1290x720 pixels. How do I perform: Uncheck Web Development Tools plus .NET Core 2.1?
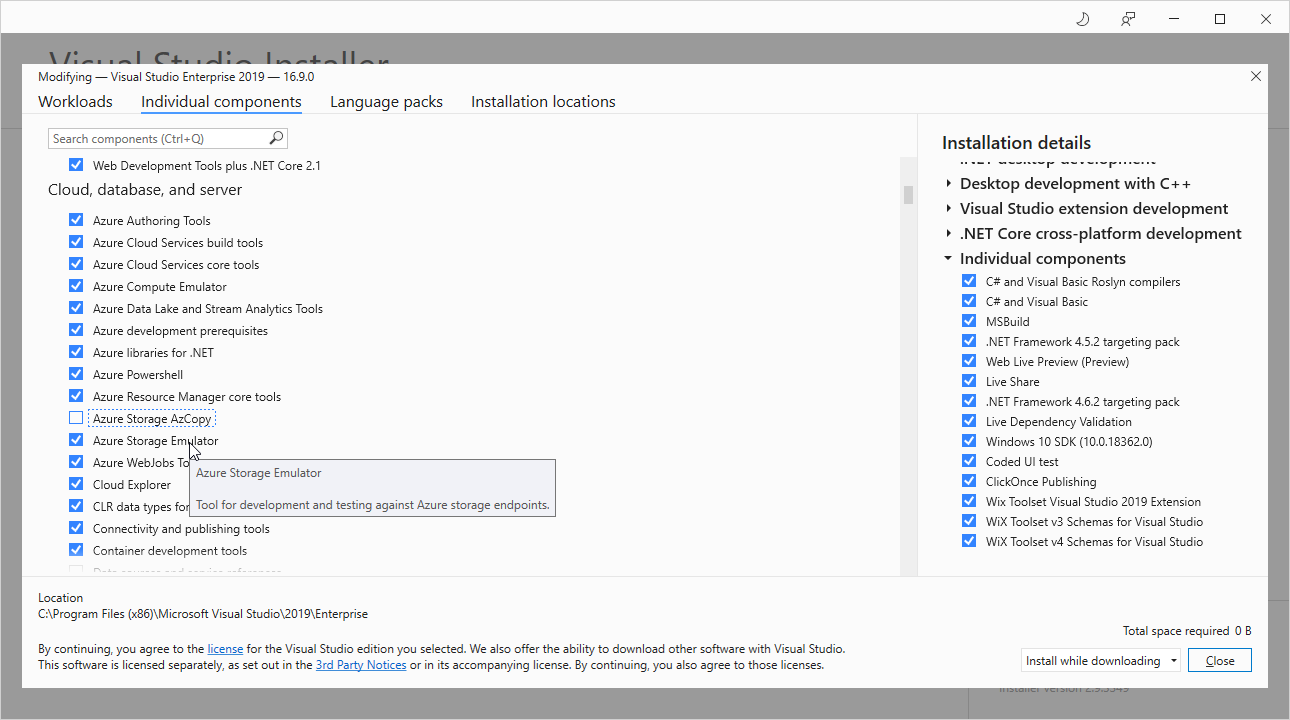(76, 165)
